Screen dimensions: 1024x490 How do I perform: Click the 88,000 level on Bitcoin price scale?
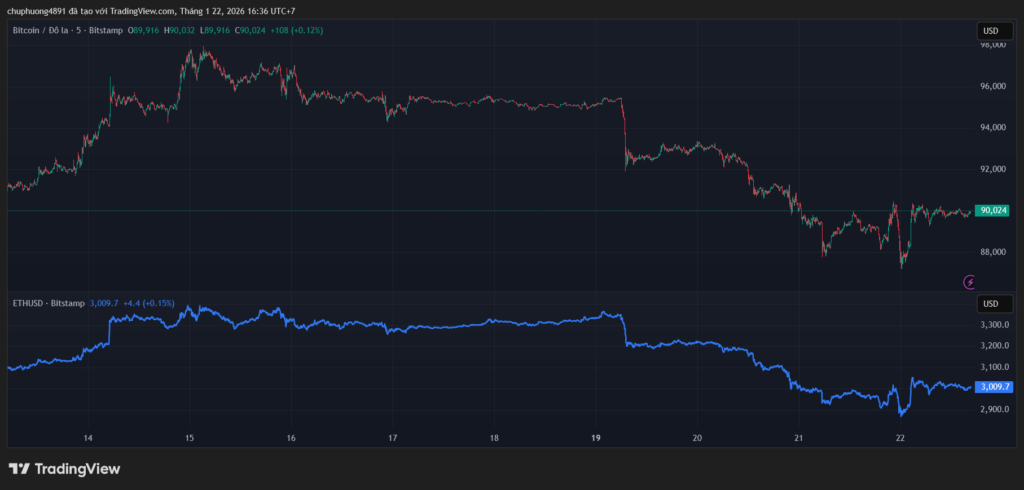point(992,252)
